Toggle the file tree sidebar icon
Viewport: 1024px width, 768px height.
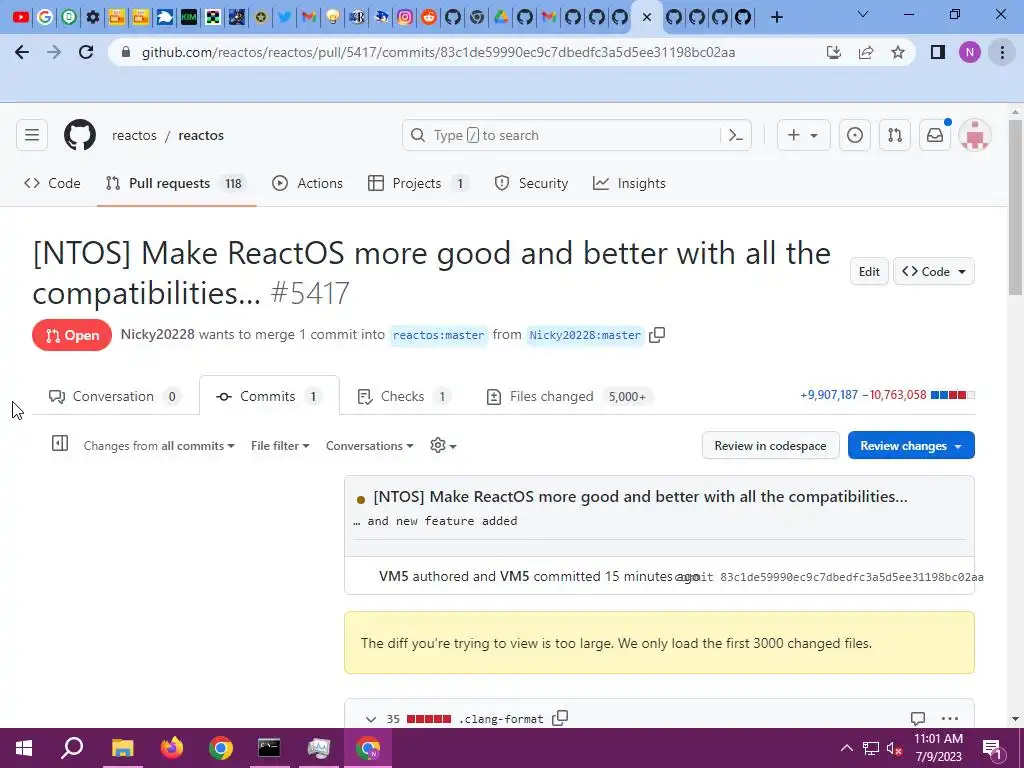[59, 443]
